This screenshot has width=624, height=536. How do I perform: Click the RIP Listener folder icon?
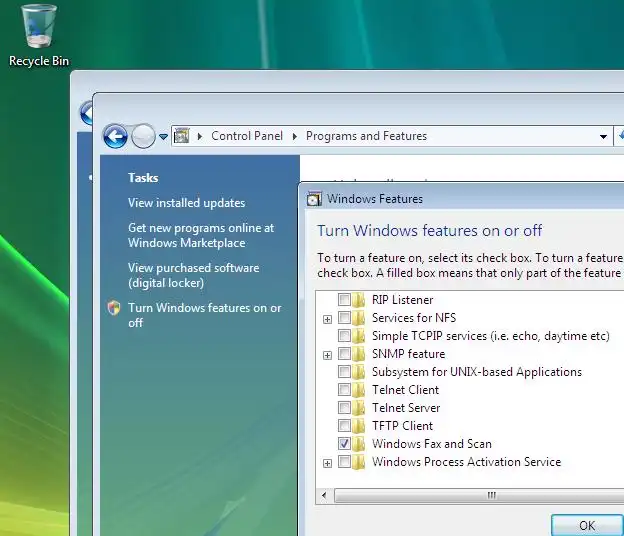tap(359, 300)
